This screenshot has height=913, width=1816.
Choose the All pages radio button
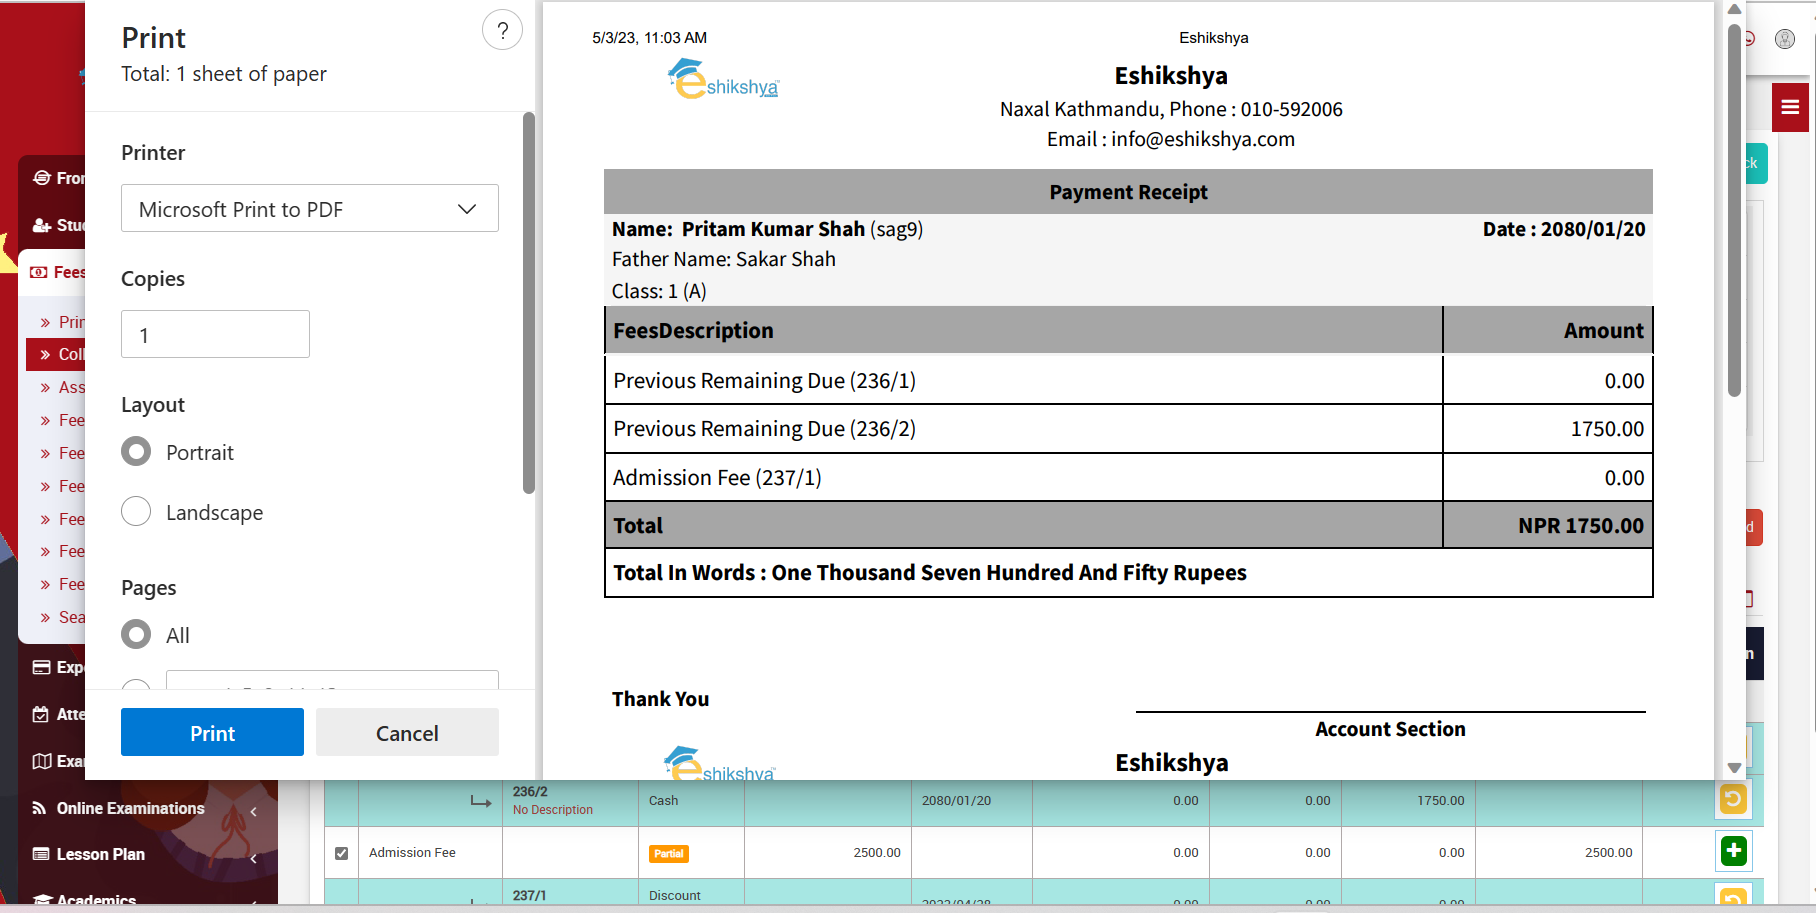coord(136,635)
